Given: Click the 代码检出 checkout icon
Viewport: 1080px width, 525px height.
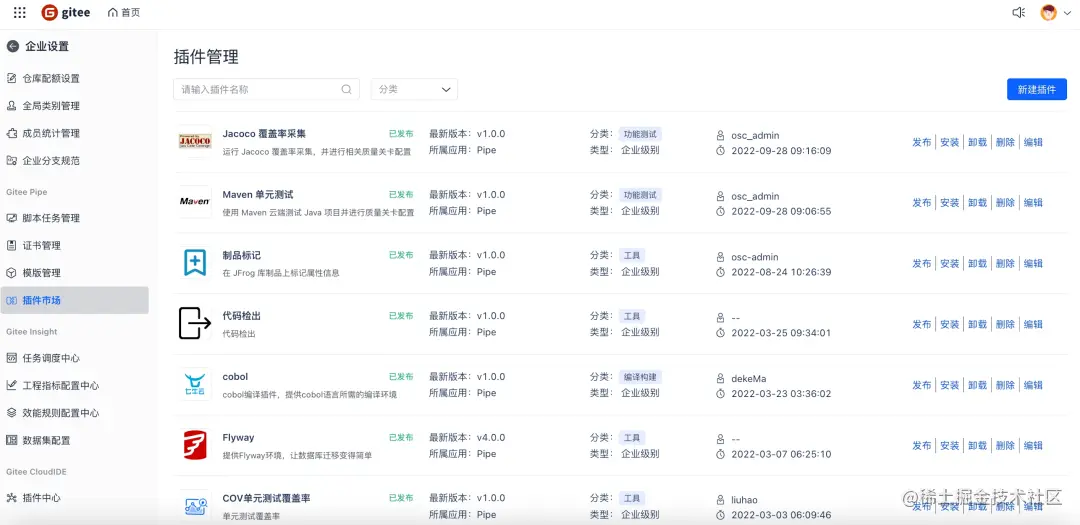Looking at the screenshot, I should point(195,323).
